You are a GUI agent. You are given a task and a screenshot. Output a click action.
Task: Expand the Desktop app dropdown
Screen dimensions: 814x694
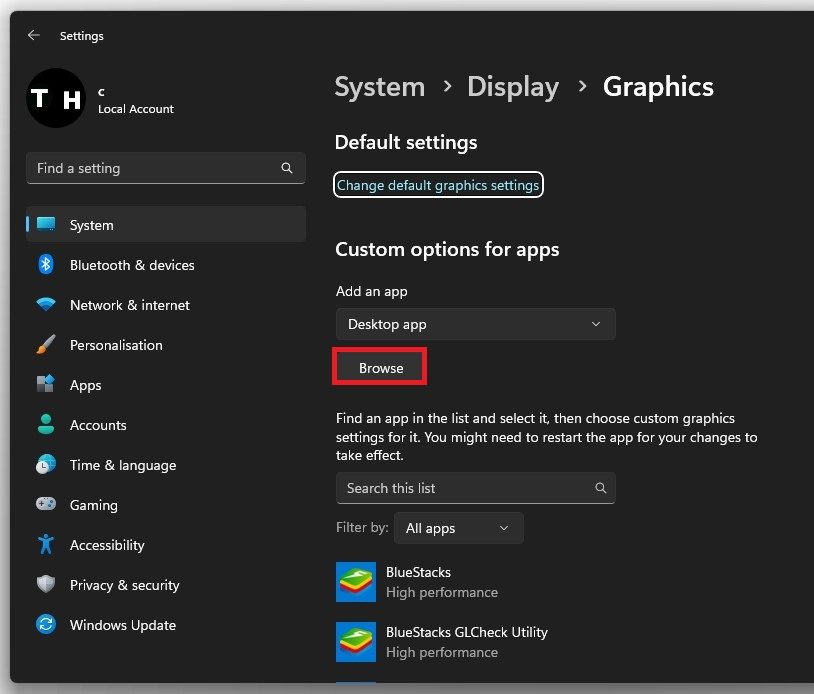tap(475, 324)
